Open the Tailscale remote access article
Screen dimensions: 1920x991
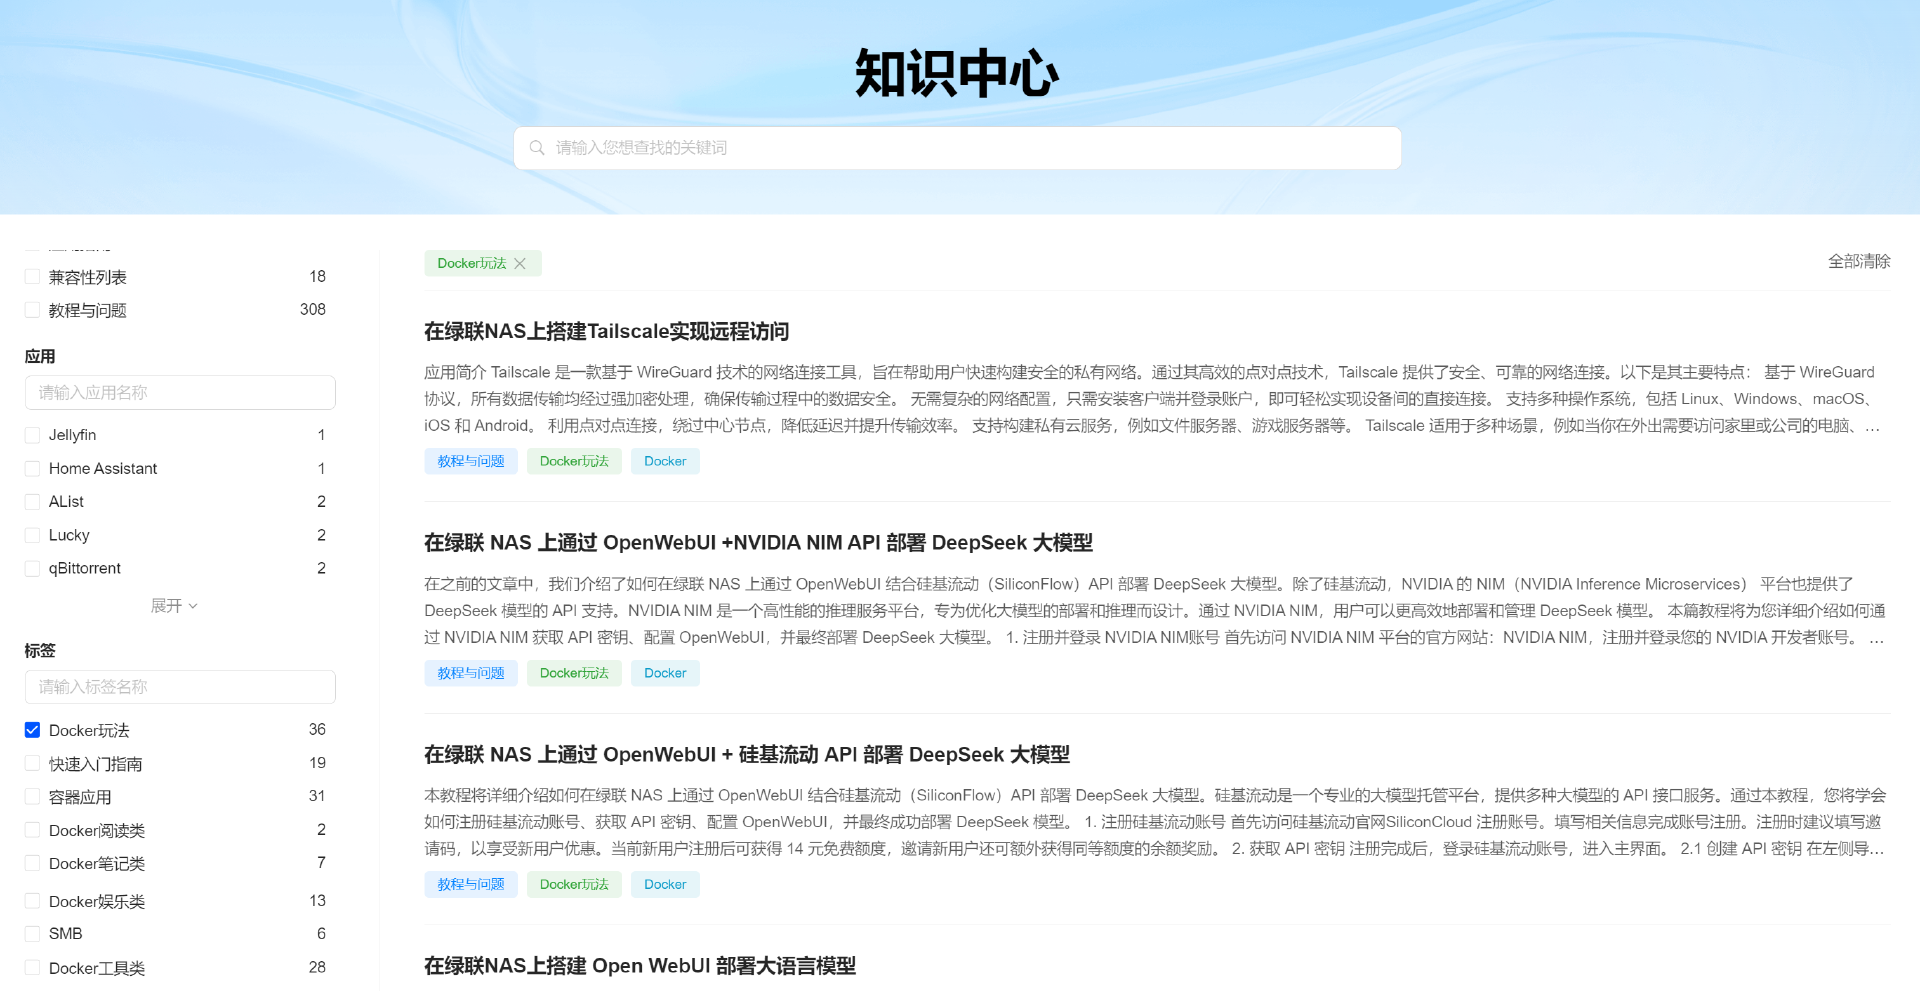point(606,332)
